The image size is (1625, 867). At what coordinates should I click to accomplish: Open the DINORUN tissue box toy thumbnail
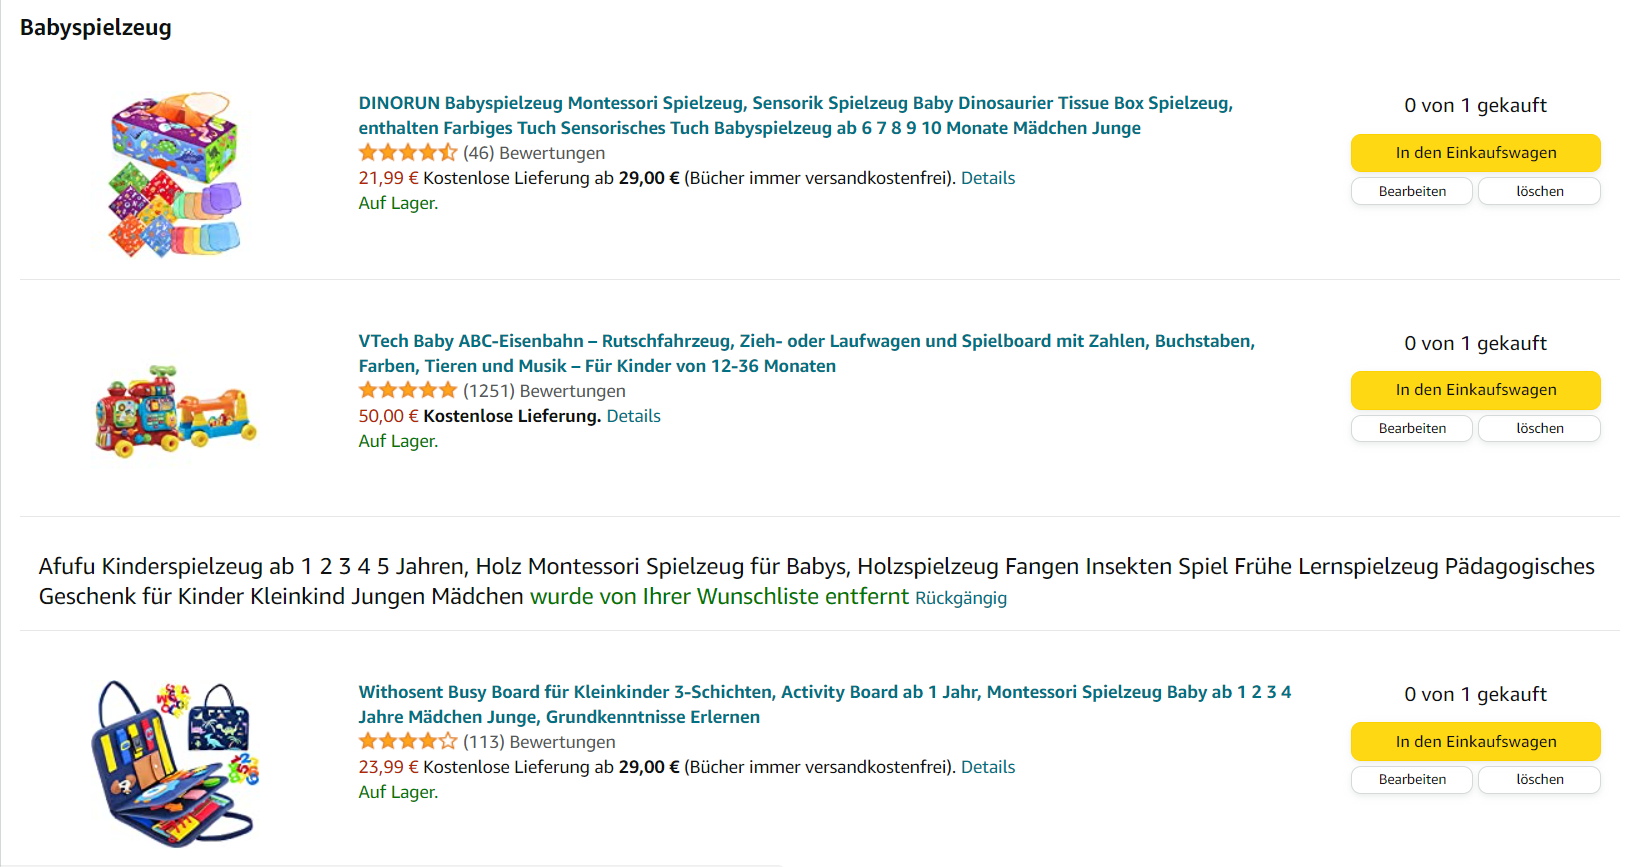point(176,174)
